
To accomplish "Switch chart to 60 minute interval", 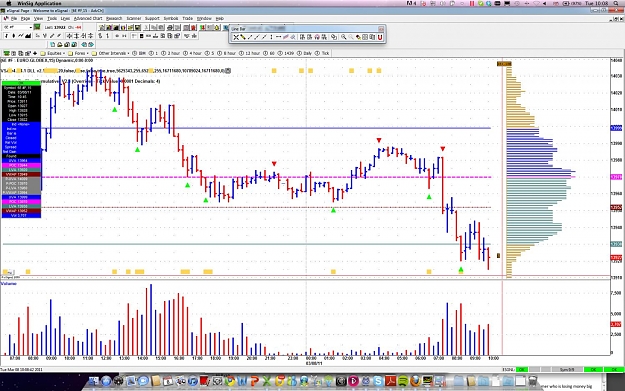I will coord(269,53).
